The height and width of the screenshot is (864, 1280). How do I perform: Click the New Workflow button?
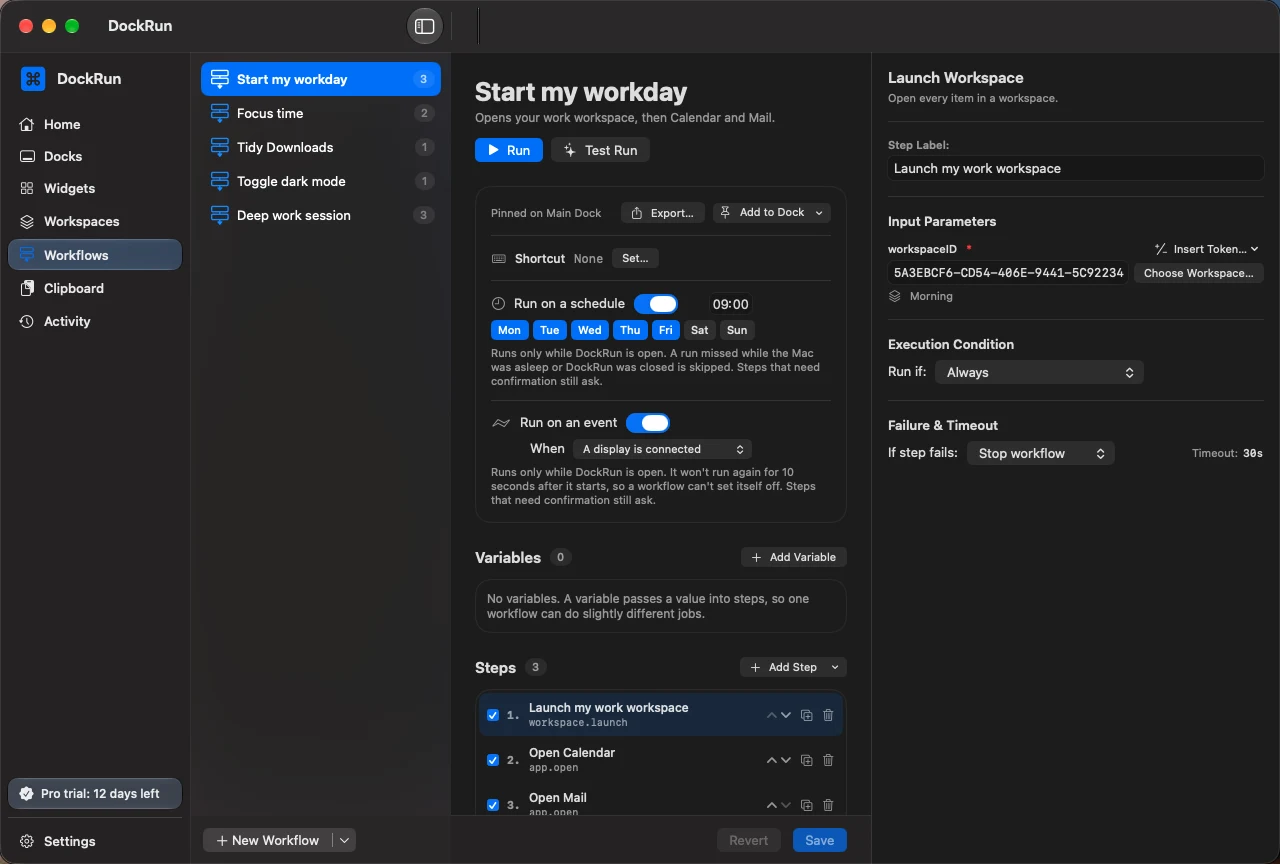(x=268, y=840)
